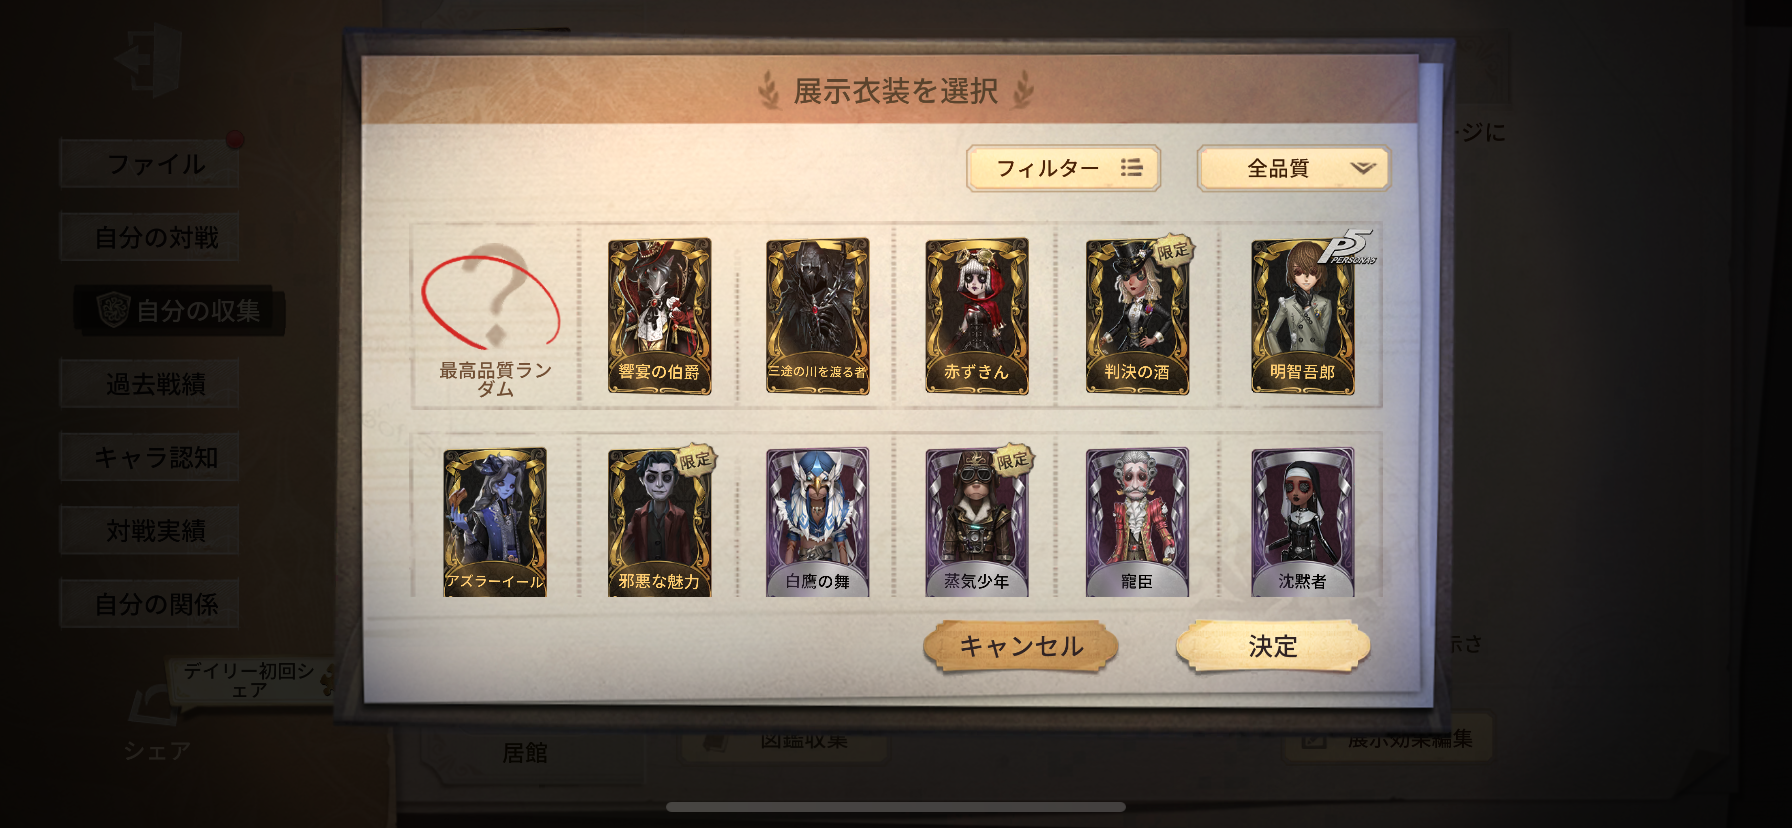Viewport: 1792px width, 828px height.
Task: Choose the 三途の川を渡る者 costume card
Action: 817,316
